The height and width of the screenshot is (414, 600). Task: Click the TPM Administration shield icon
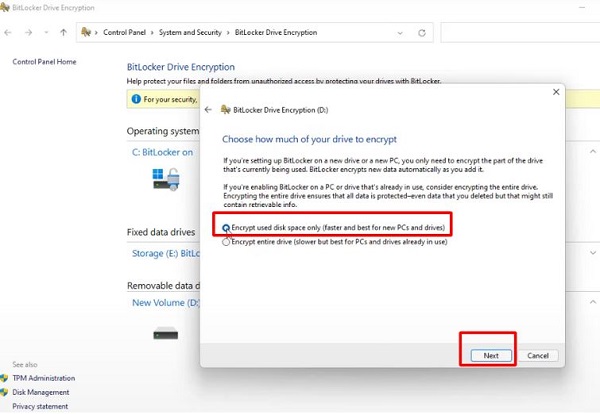[x=4, y=378]
